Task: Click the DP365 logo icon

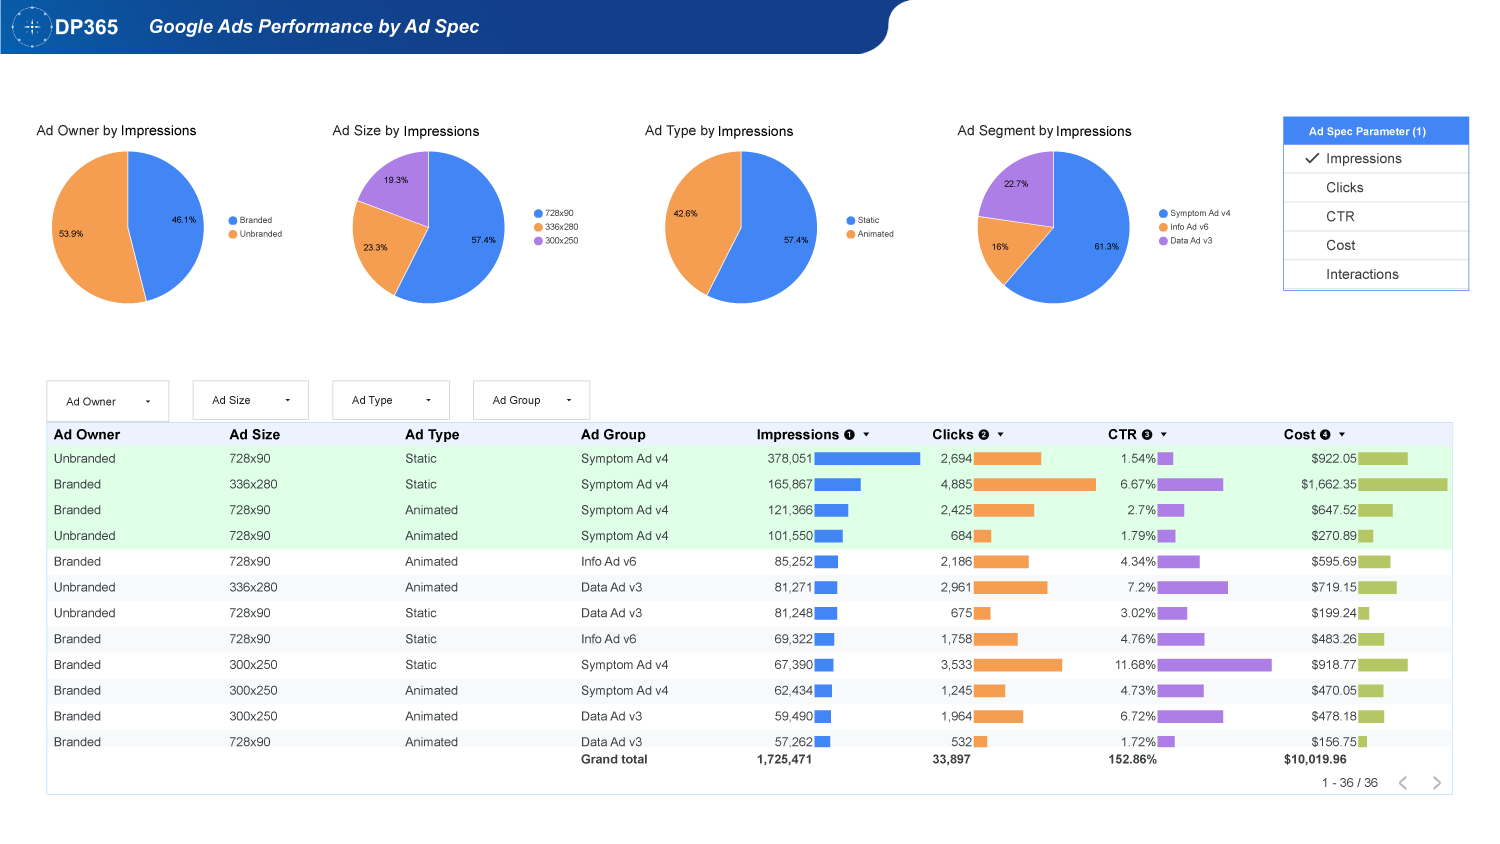Action: pos(32,27)
